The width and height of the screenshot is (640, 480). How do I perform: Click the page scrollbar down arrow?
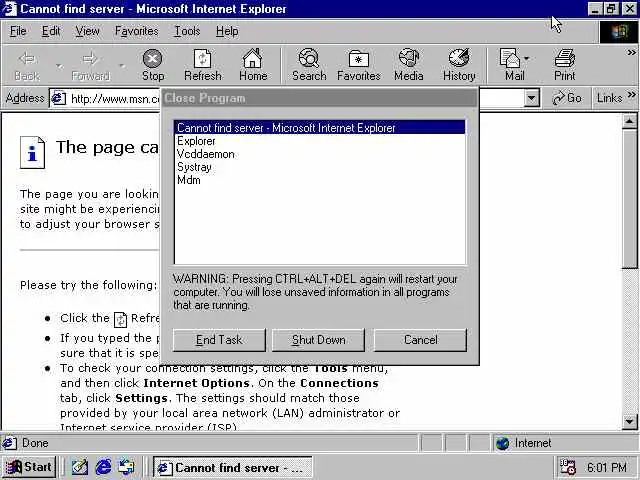click(x=629, y=421)
